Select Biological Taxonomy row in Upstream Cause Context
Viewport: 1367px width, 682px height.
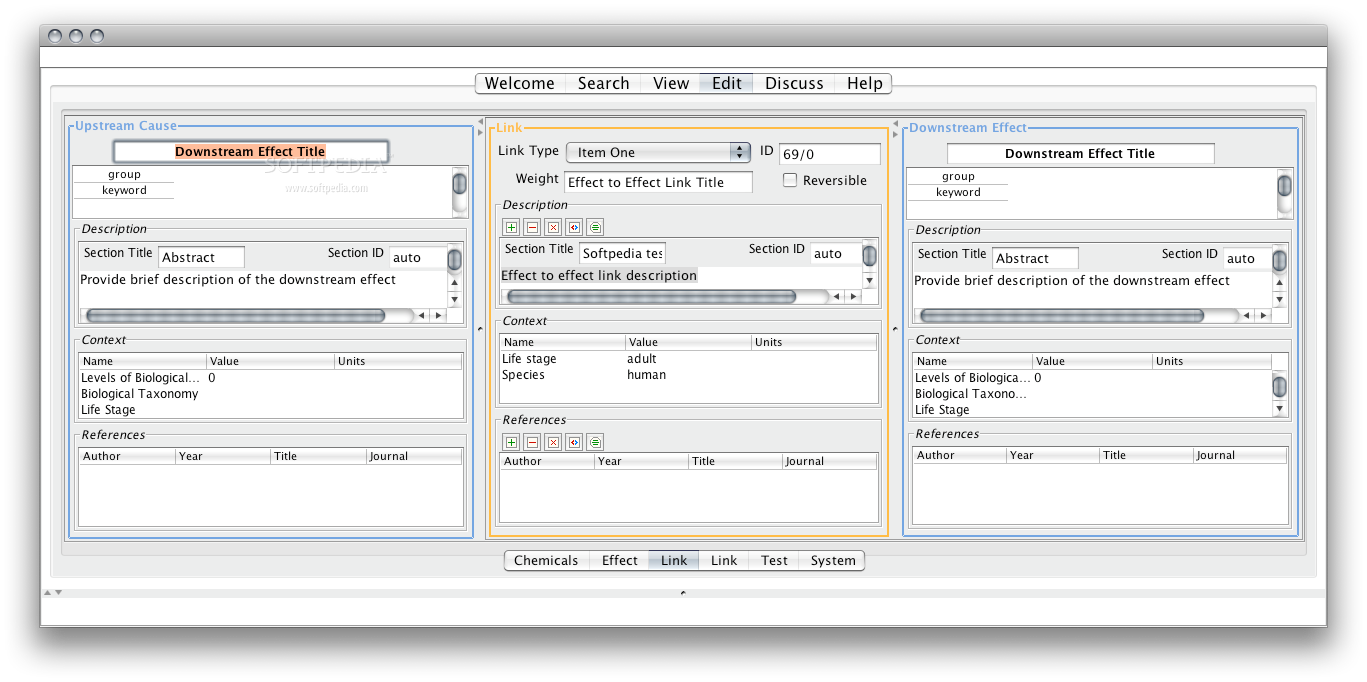point(270,394)
